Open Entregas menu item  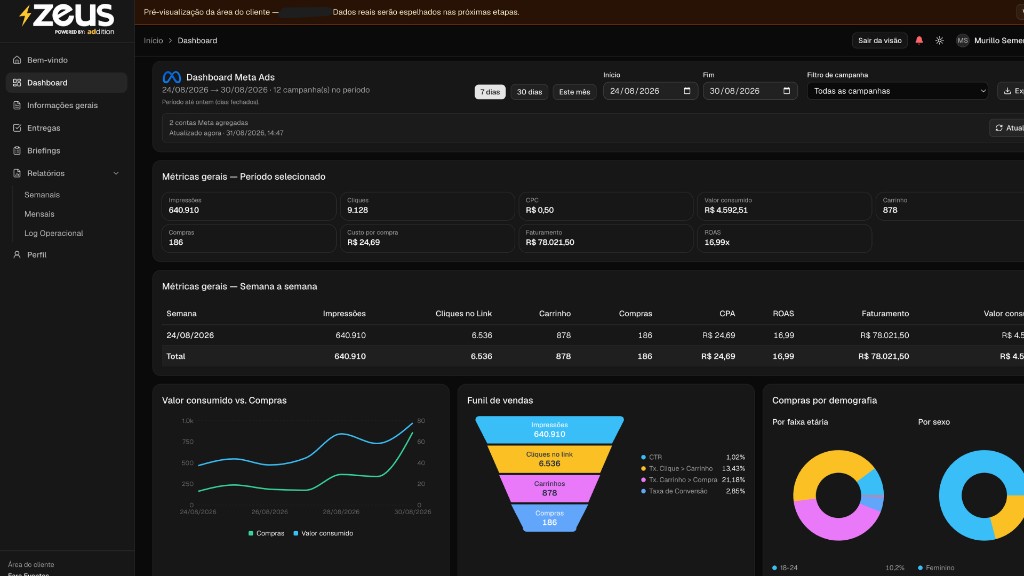(x=66, y=128)
